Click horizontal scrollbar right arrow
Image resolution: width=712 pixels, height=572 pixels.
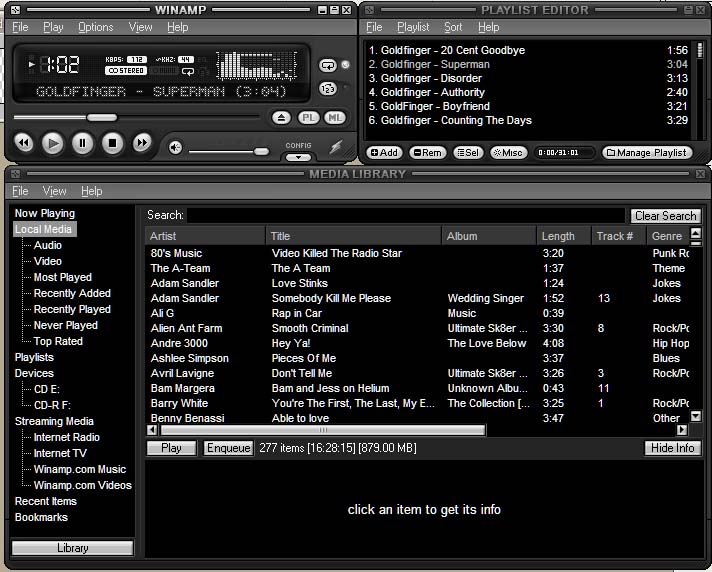(x=682, y=429)
